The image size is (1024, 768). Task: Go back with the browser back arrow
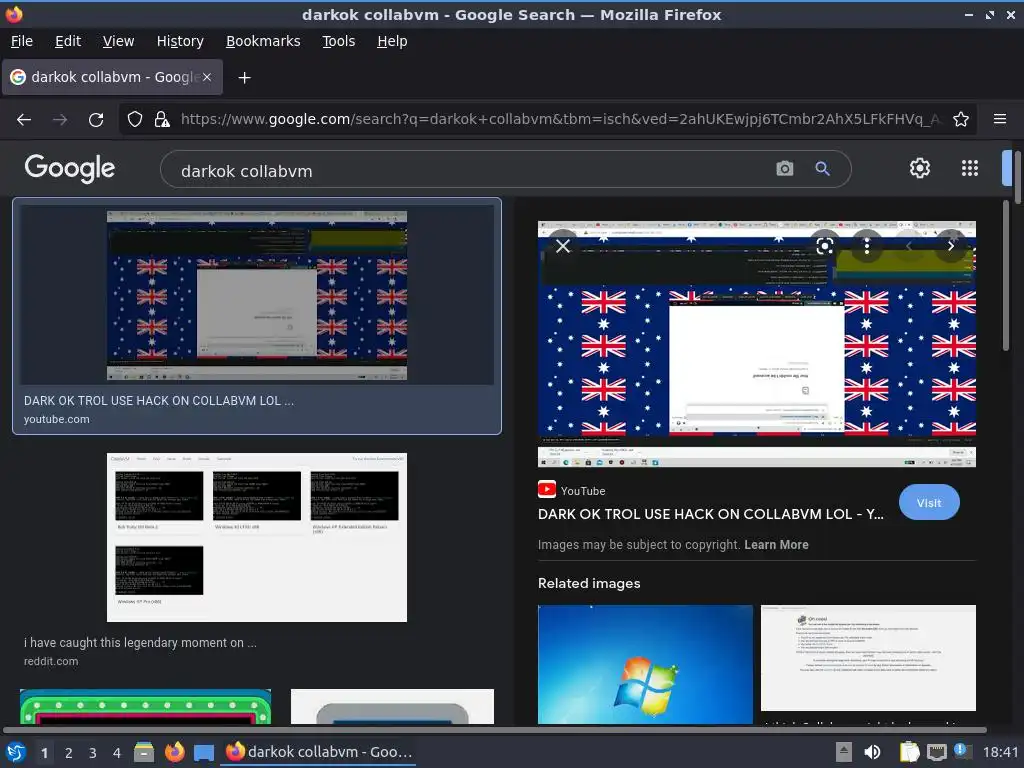pyautogui.click(x=24, y=120)
